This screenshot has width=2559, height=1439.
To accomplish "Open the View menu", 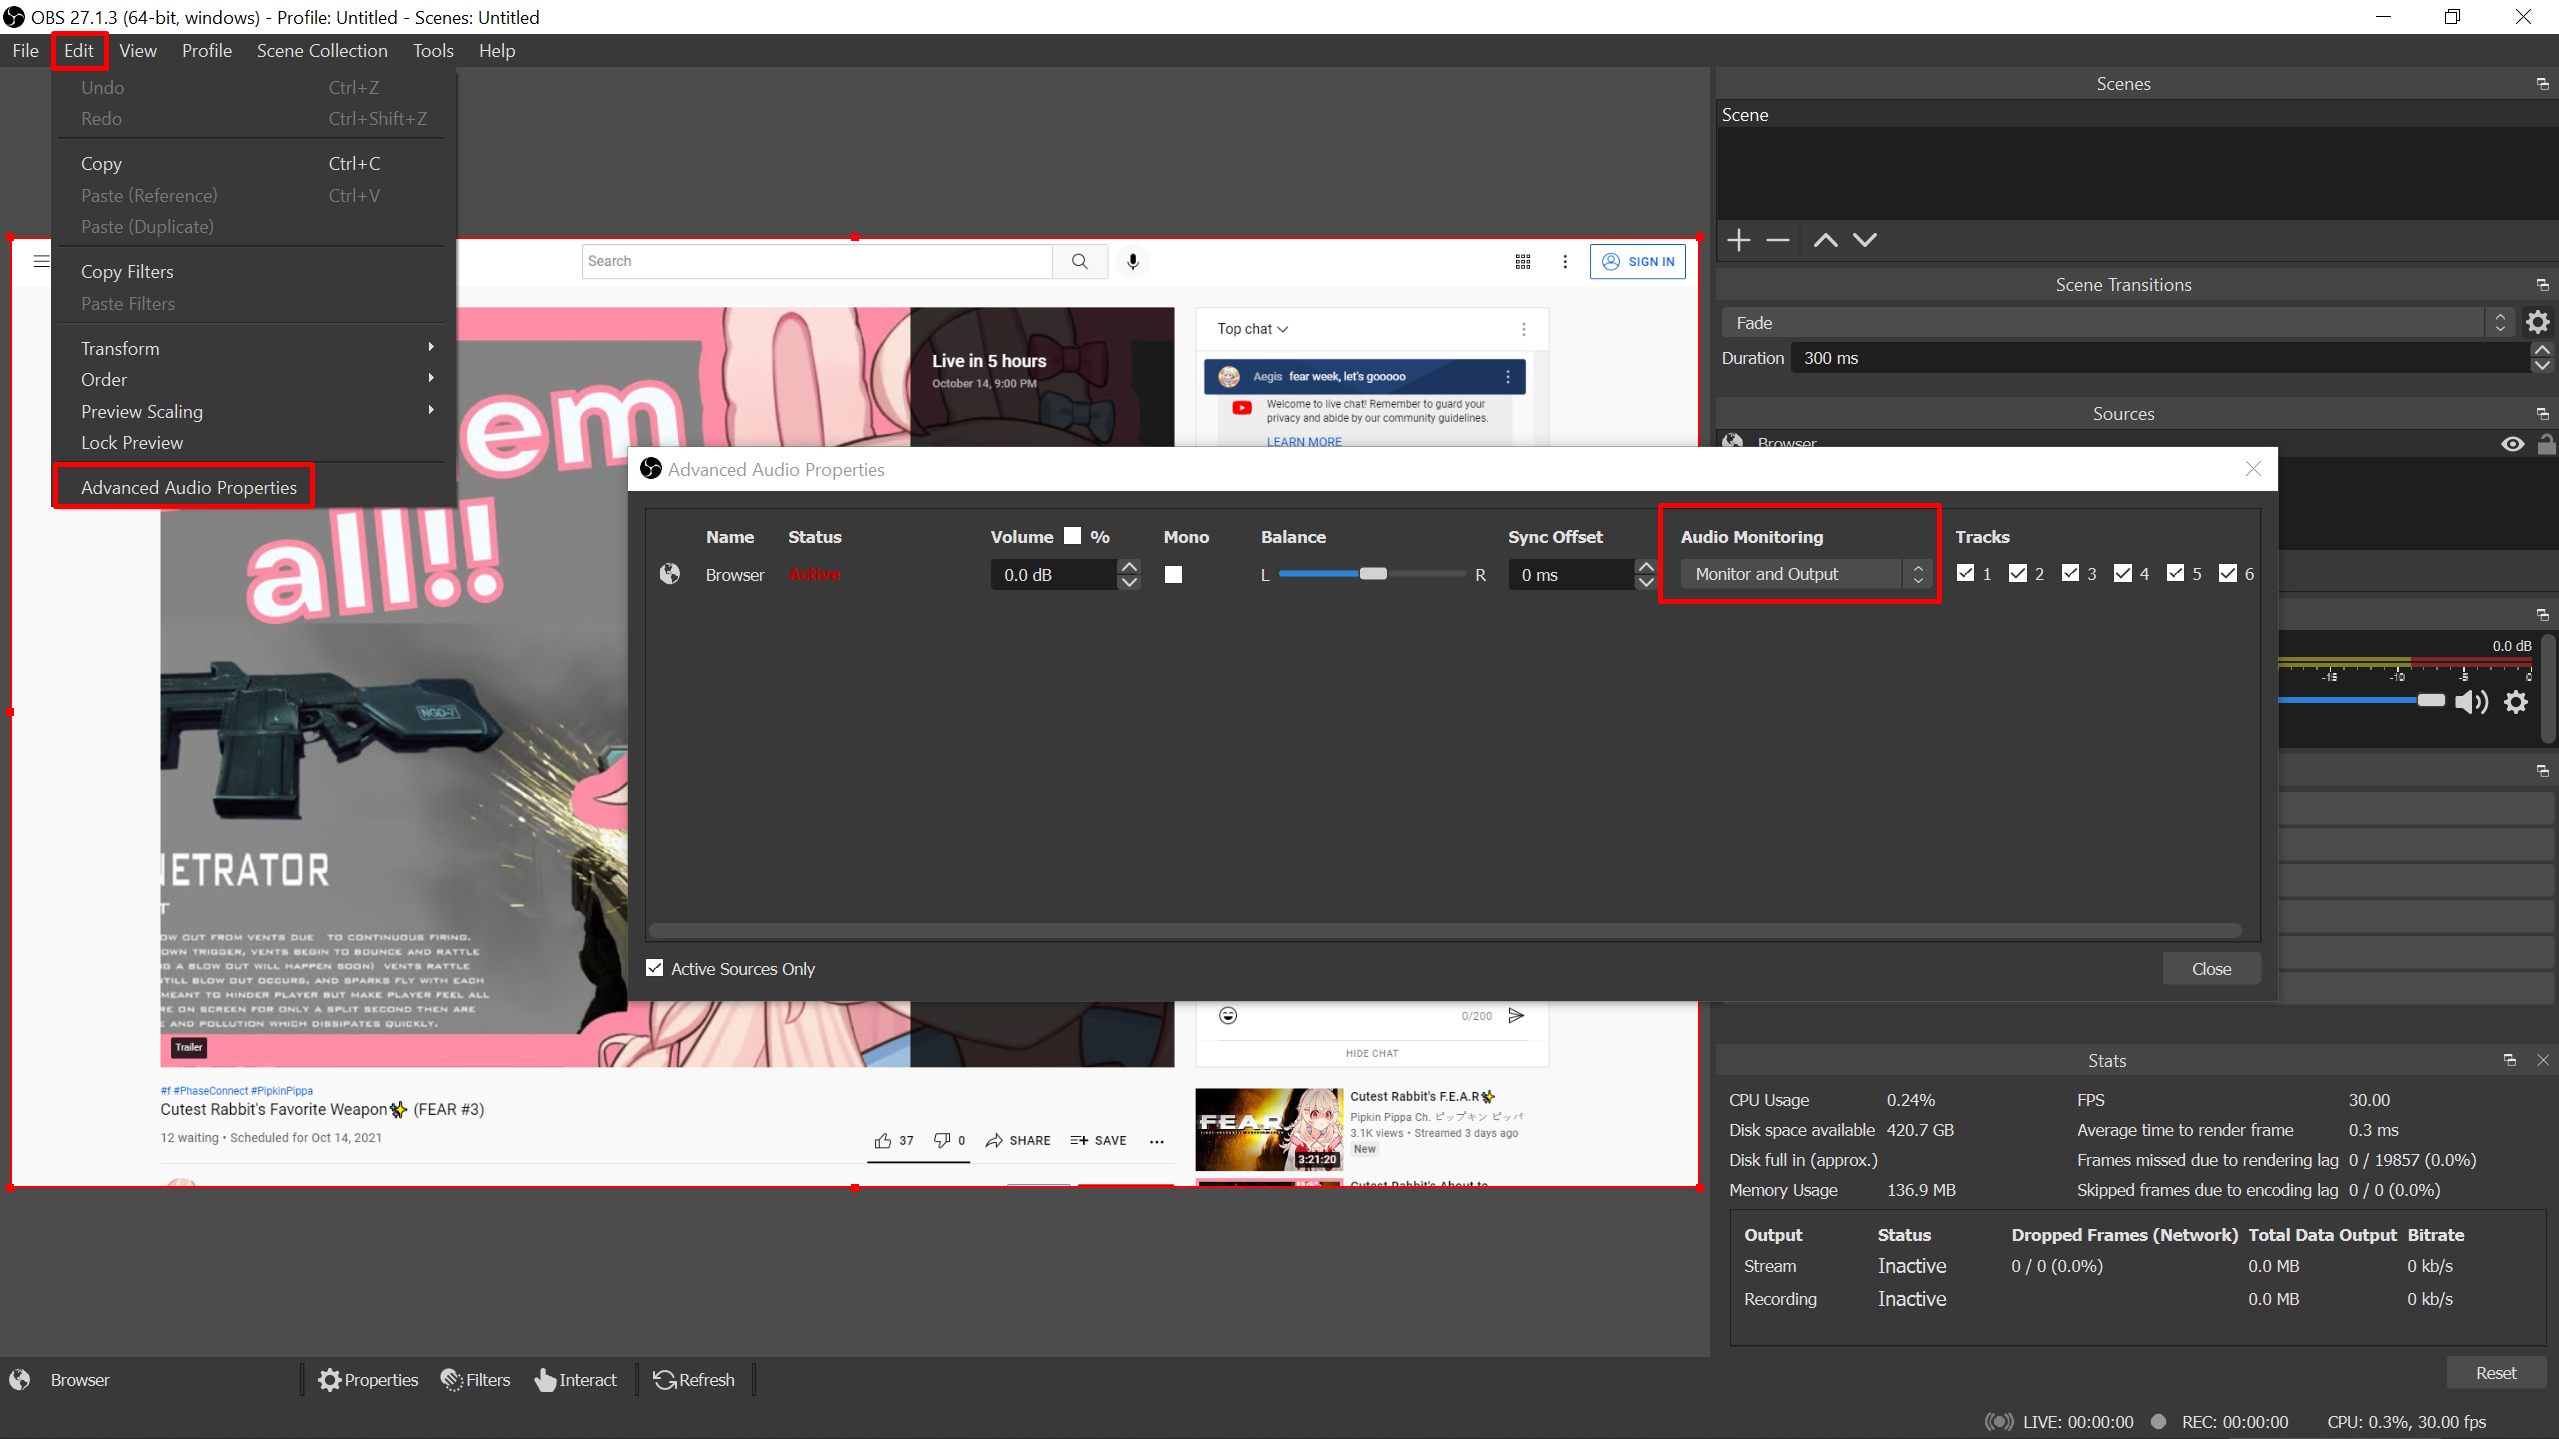I will click(x=138, y=51).
